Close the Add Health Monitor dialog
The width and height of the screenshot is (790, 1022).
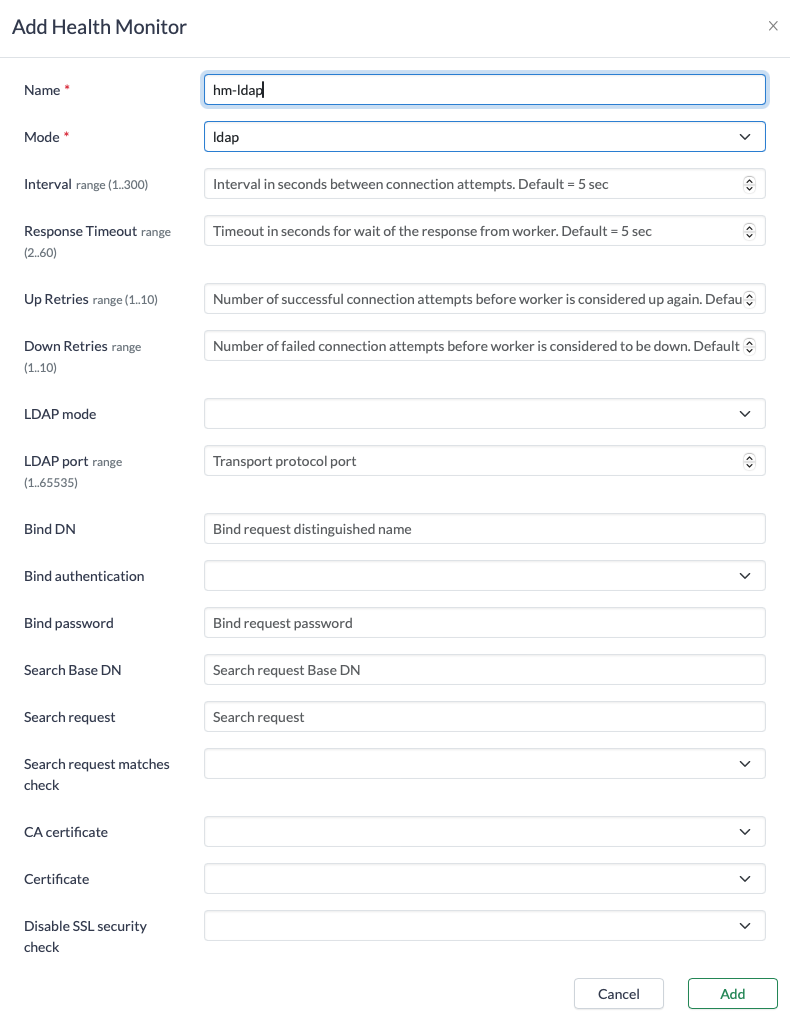point(772,27)
